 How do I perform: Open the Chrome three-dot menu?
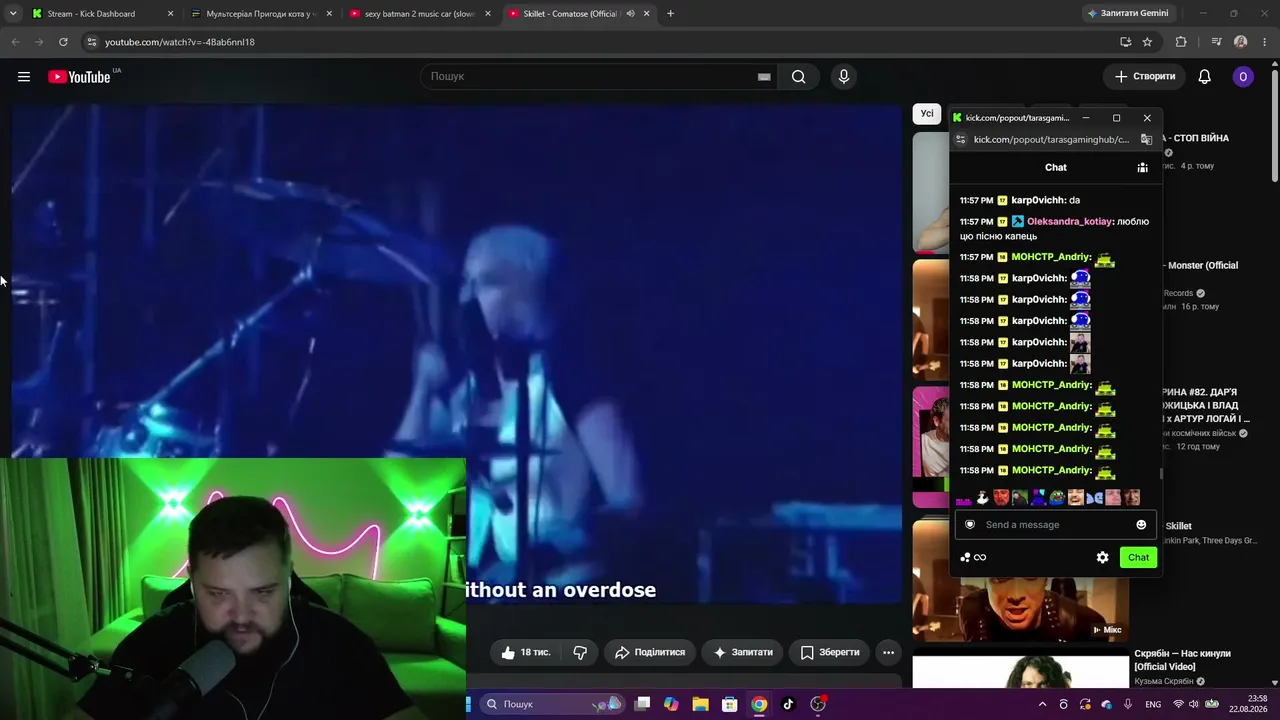pos(1265,42)
